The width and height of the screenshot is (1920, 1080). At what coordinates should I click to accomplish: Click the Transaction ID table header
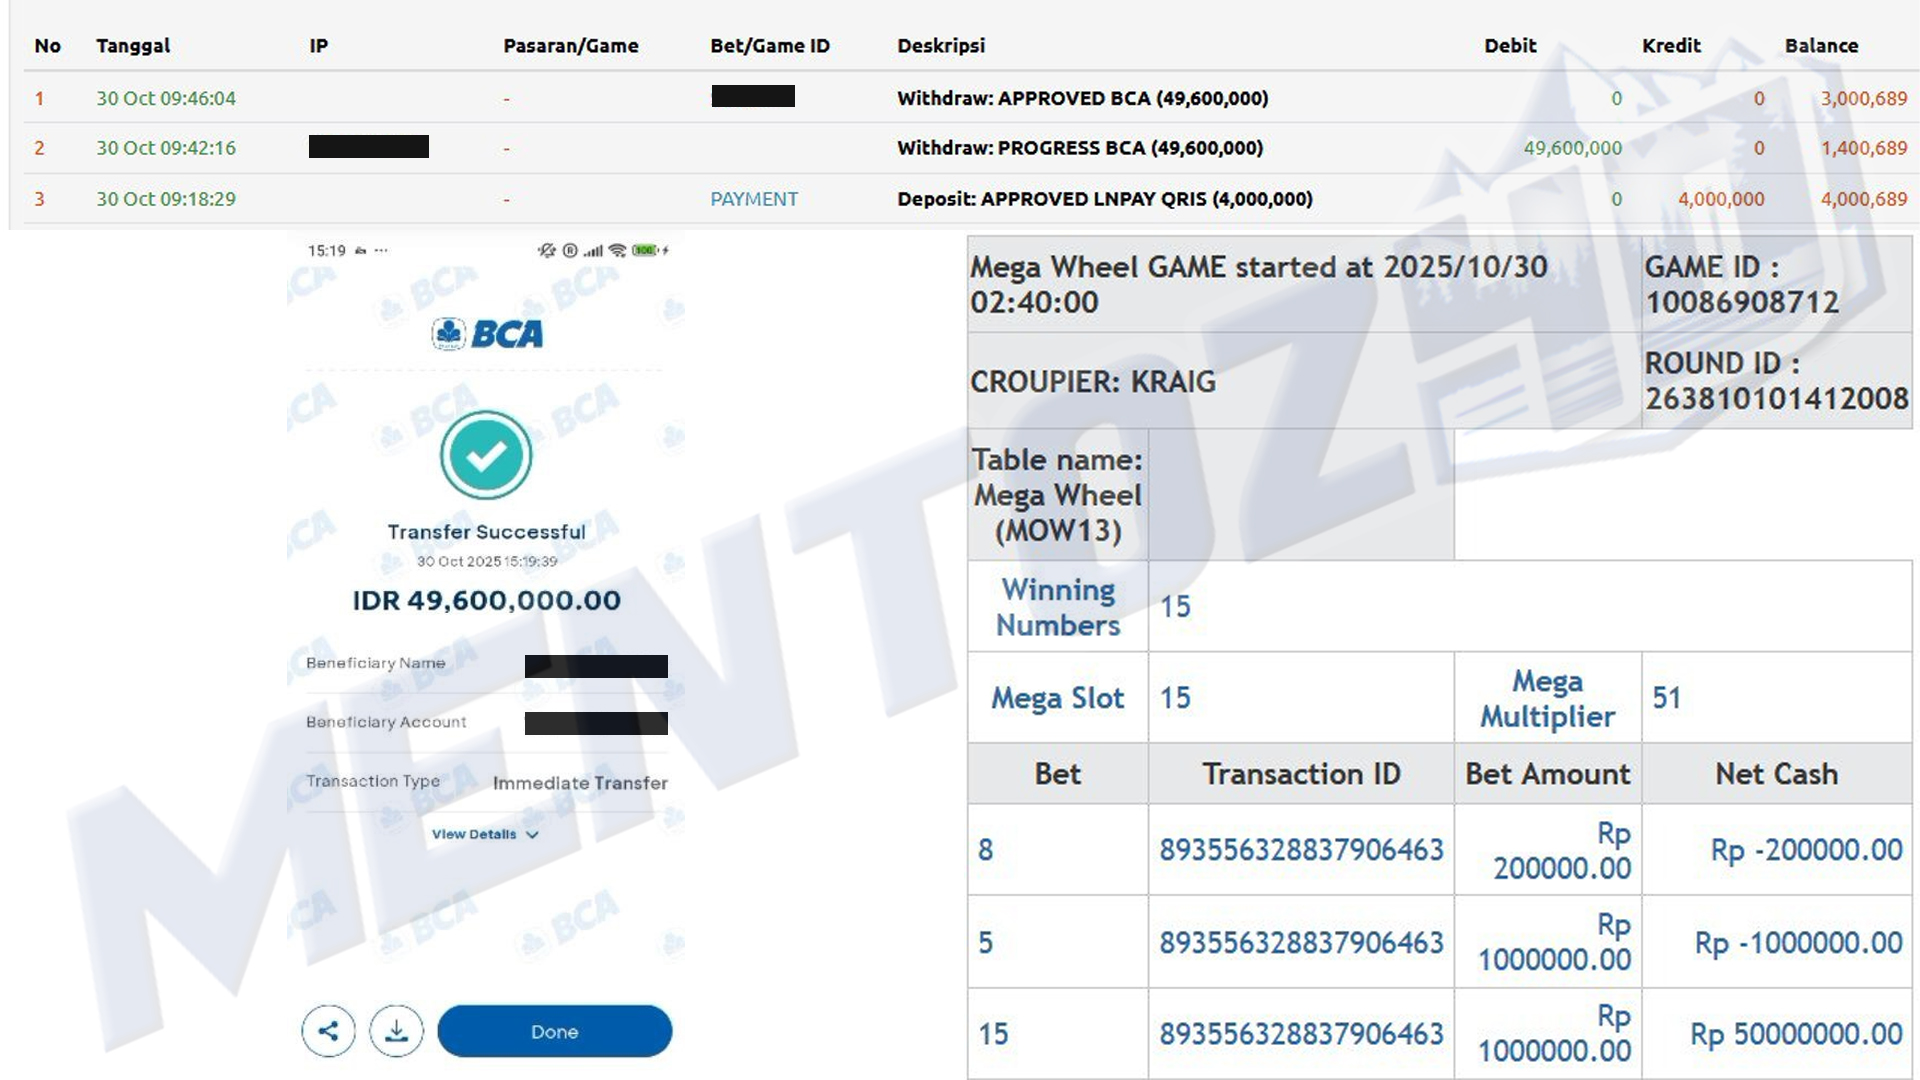coord(1300,774)
